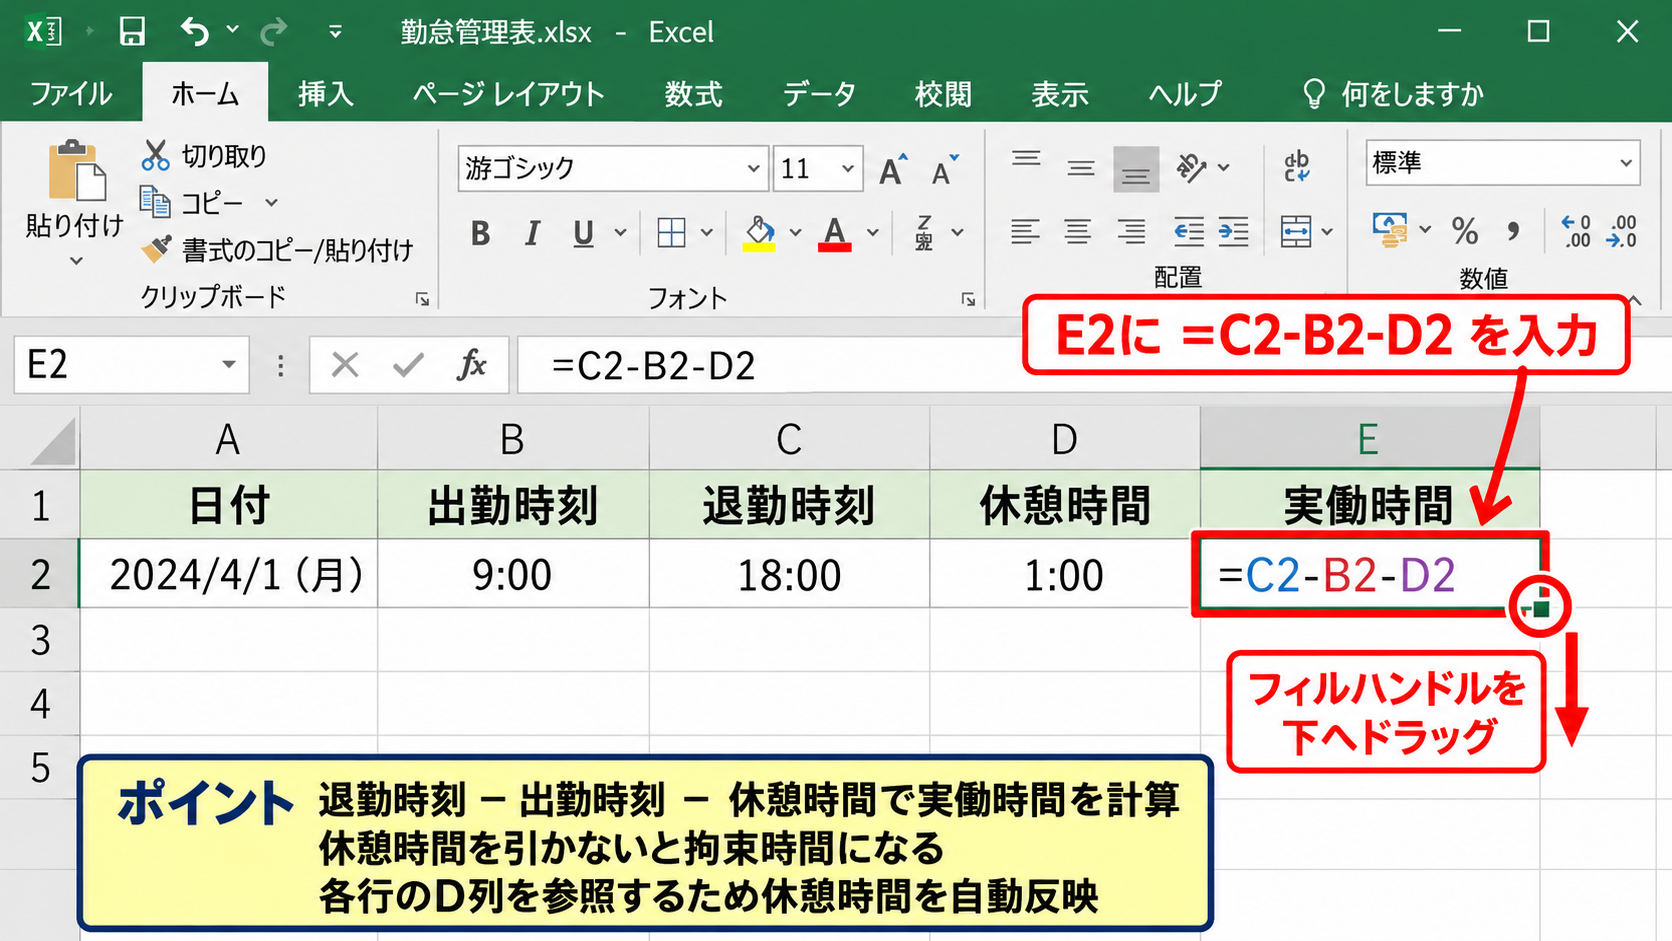1672x941 pixels.
Task: Click コピー copy button
Action: [192, 203]
